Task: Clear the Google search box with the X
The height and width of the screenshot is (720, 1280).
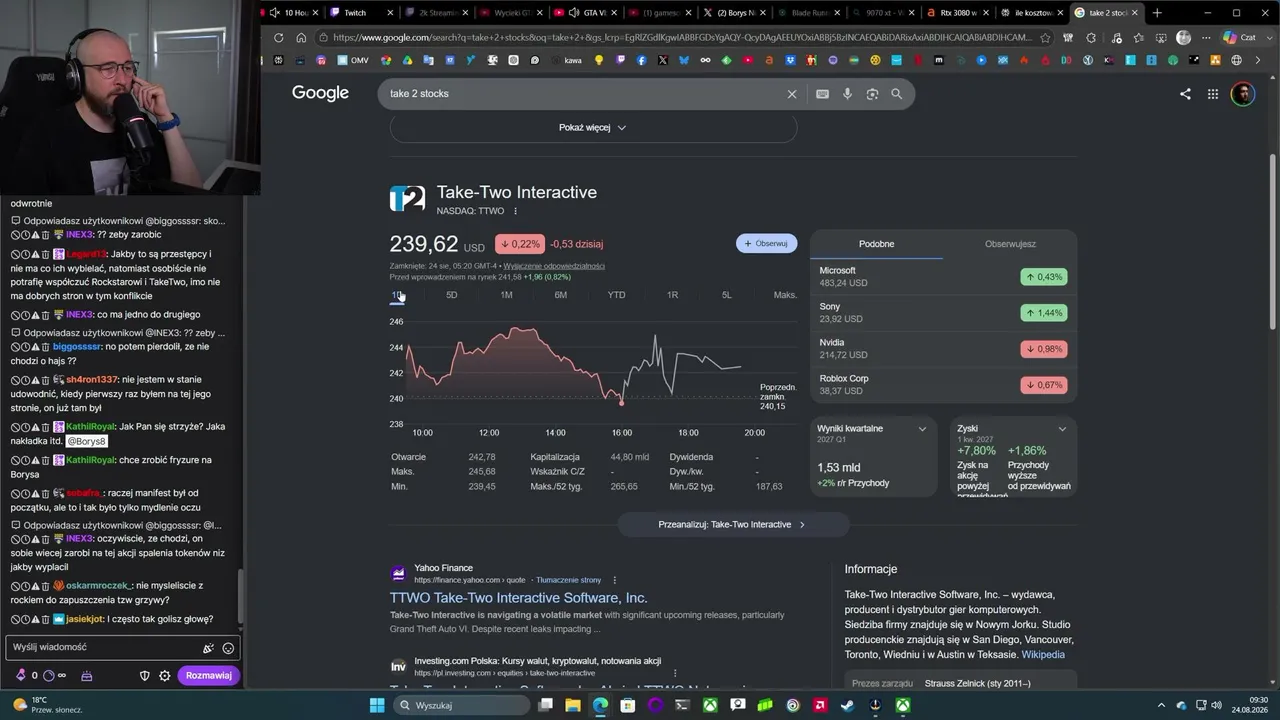Action: click(792, 94)
